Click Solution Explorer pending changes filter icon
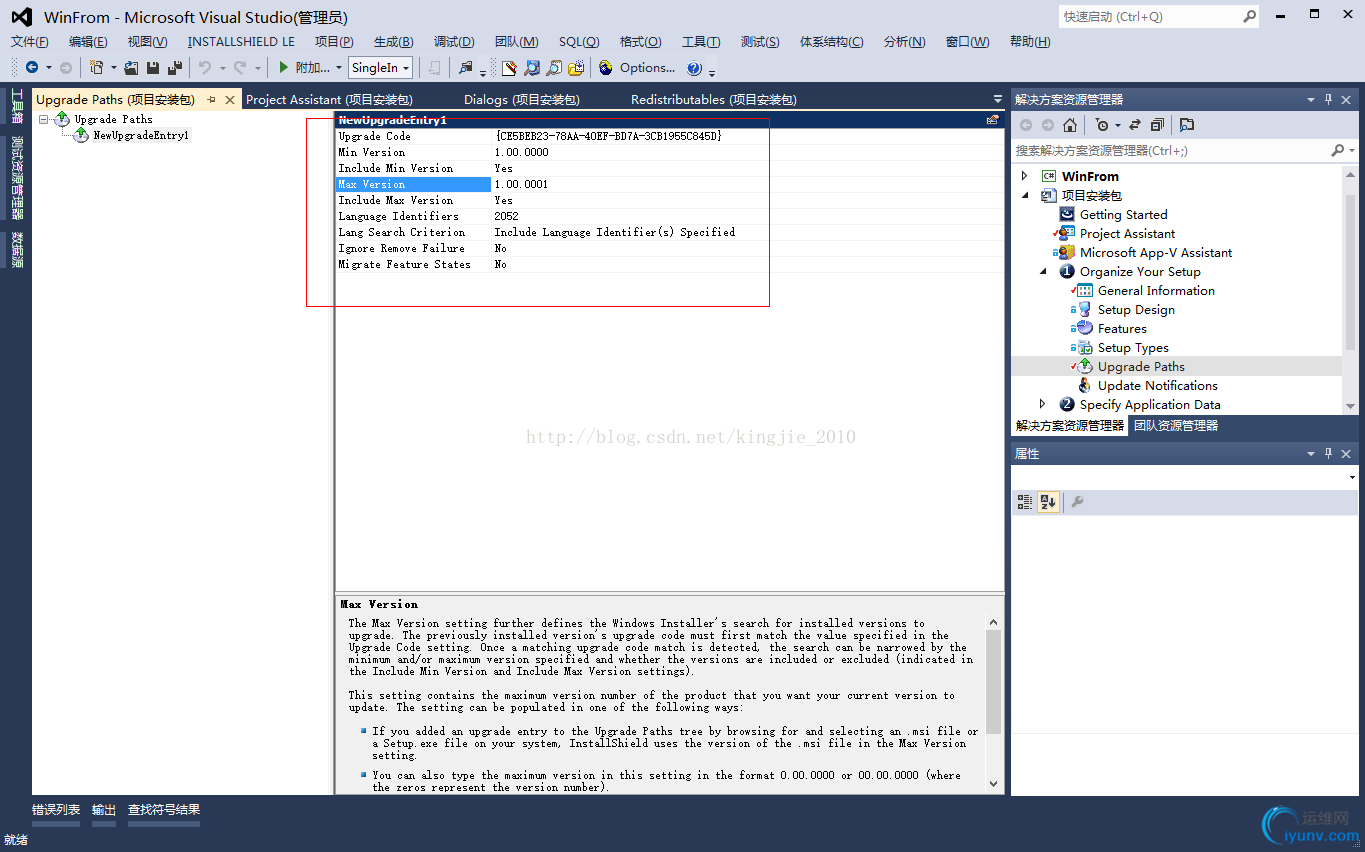 1102,125
